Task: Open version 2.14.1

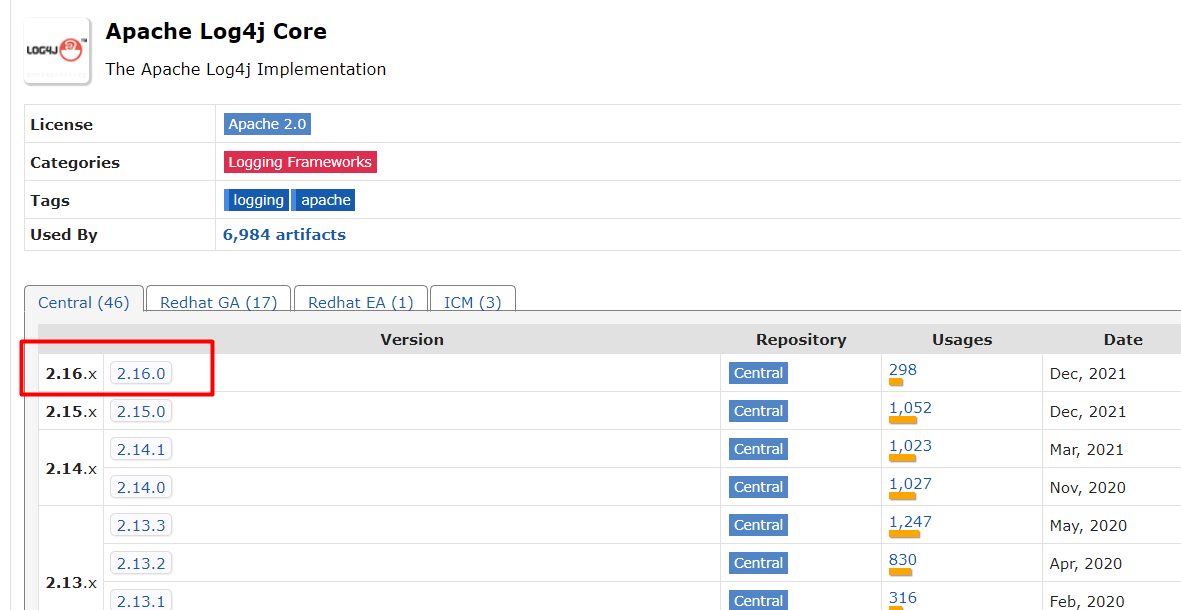Action: coord(141,450)
